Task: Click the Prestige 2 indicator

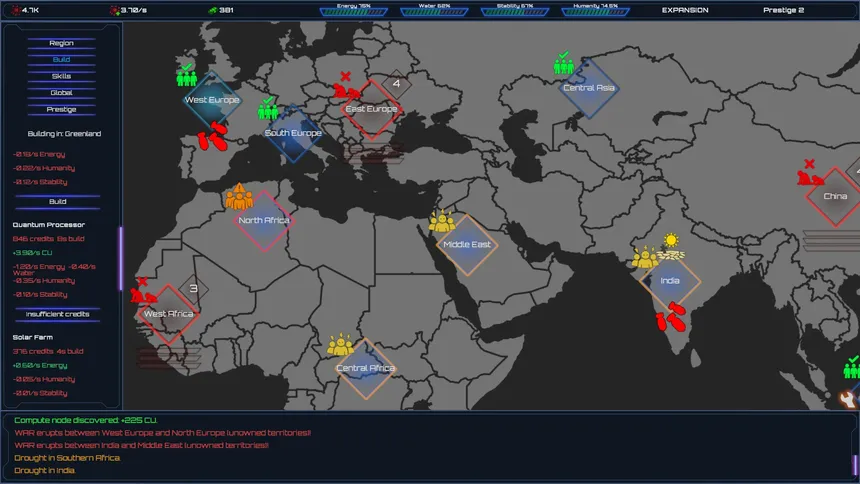Action: (x=783, y=10)
